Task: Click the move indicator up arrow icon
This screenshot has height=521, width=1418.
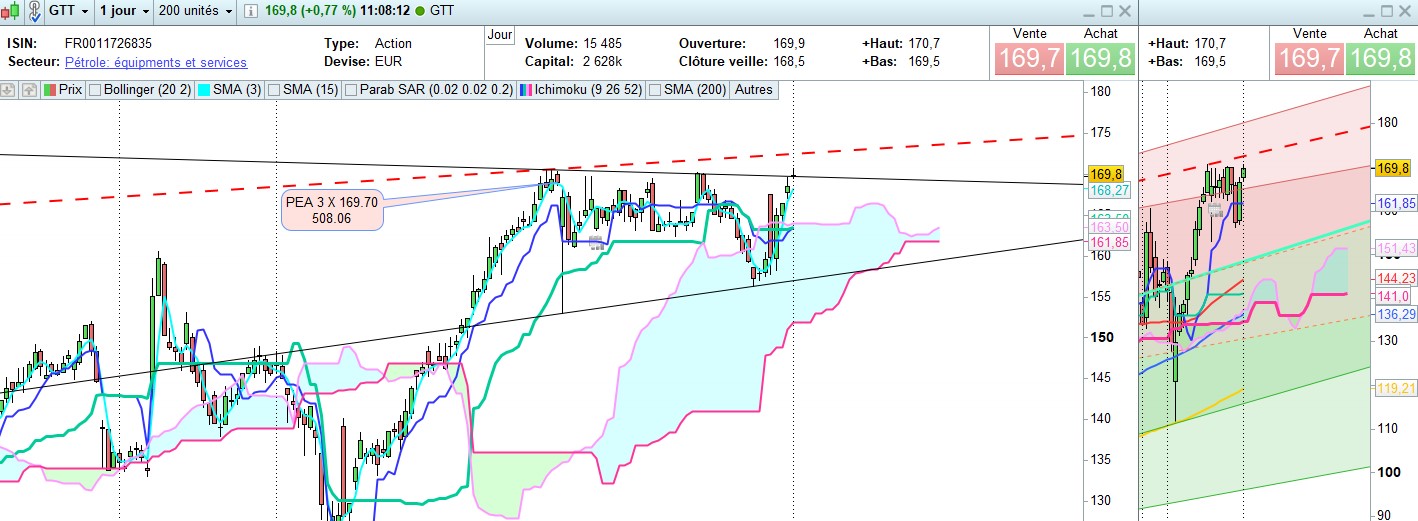Action: [28, 90]
